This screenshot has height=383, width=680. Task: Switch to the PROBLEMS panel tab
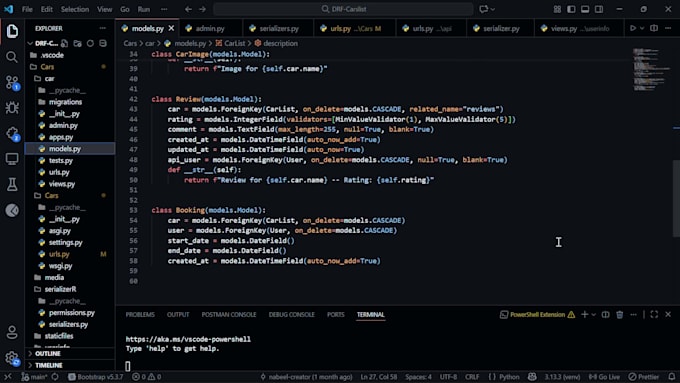(140, 314)
